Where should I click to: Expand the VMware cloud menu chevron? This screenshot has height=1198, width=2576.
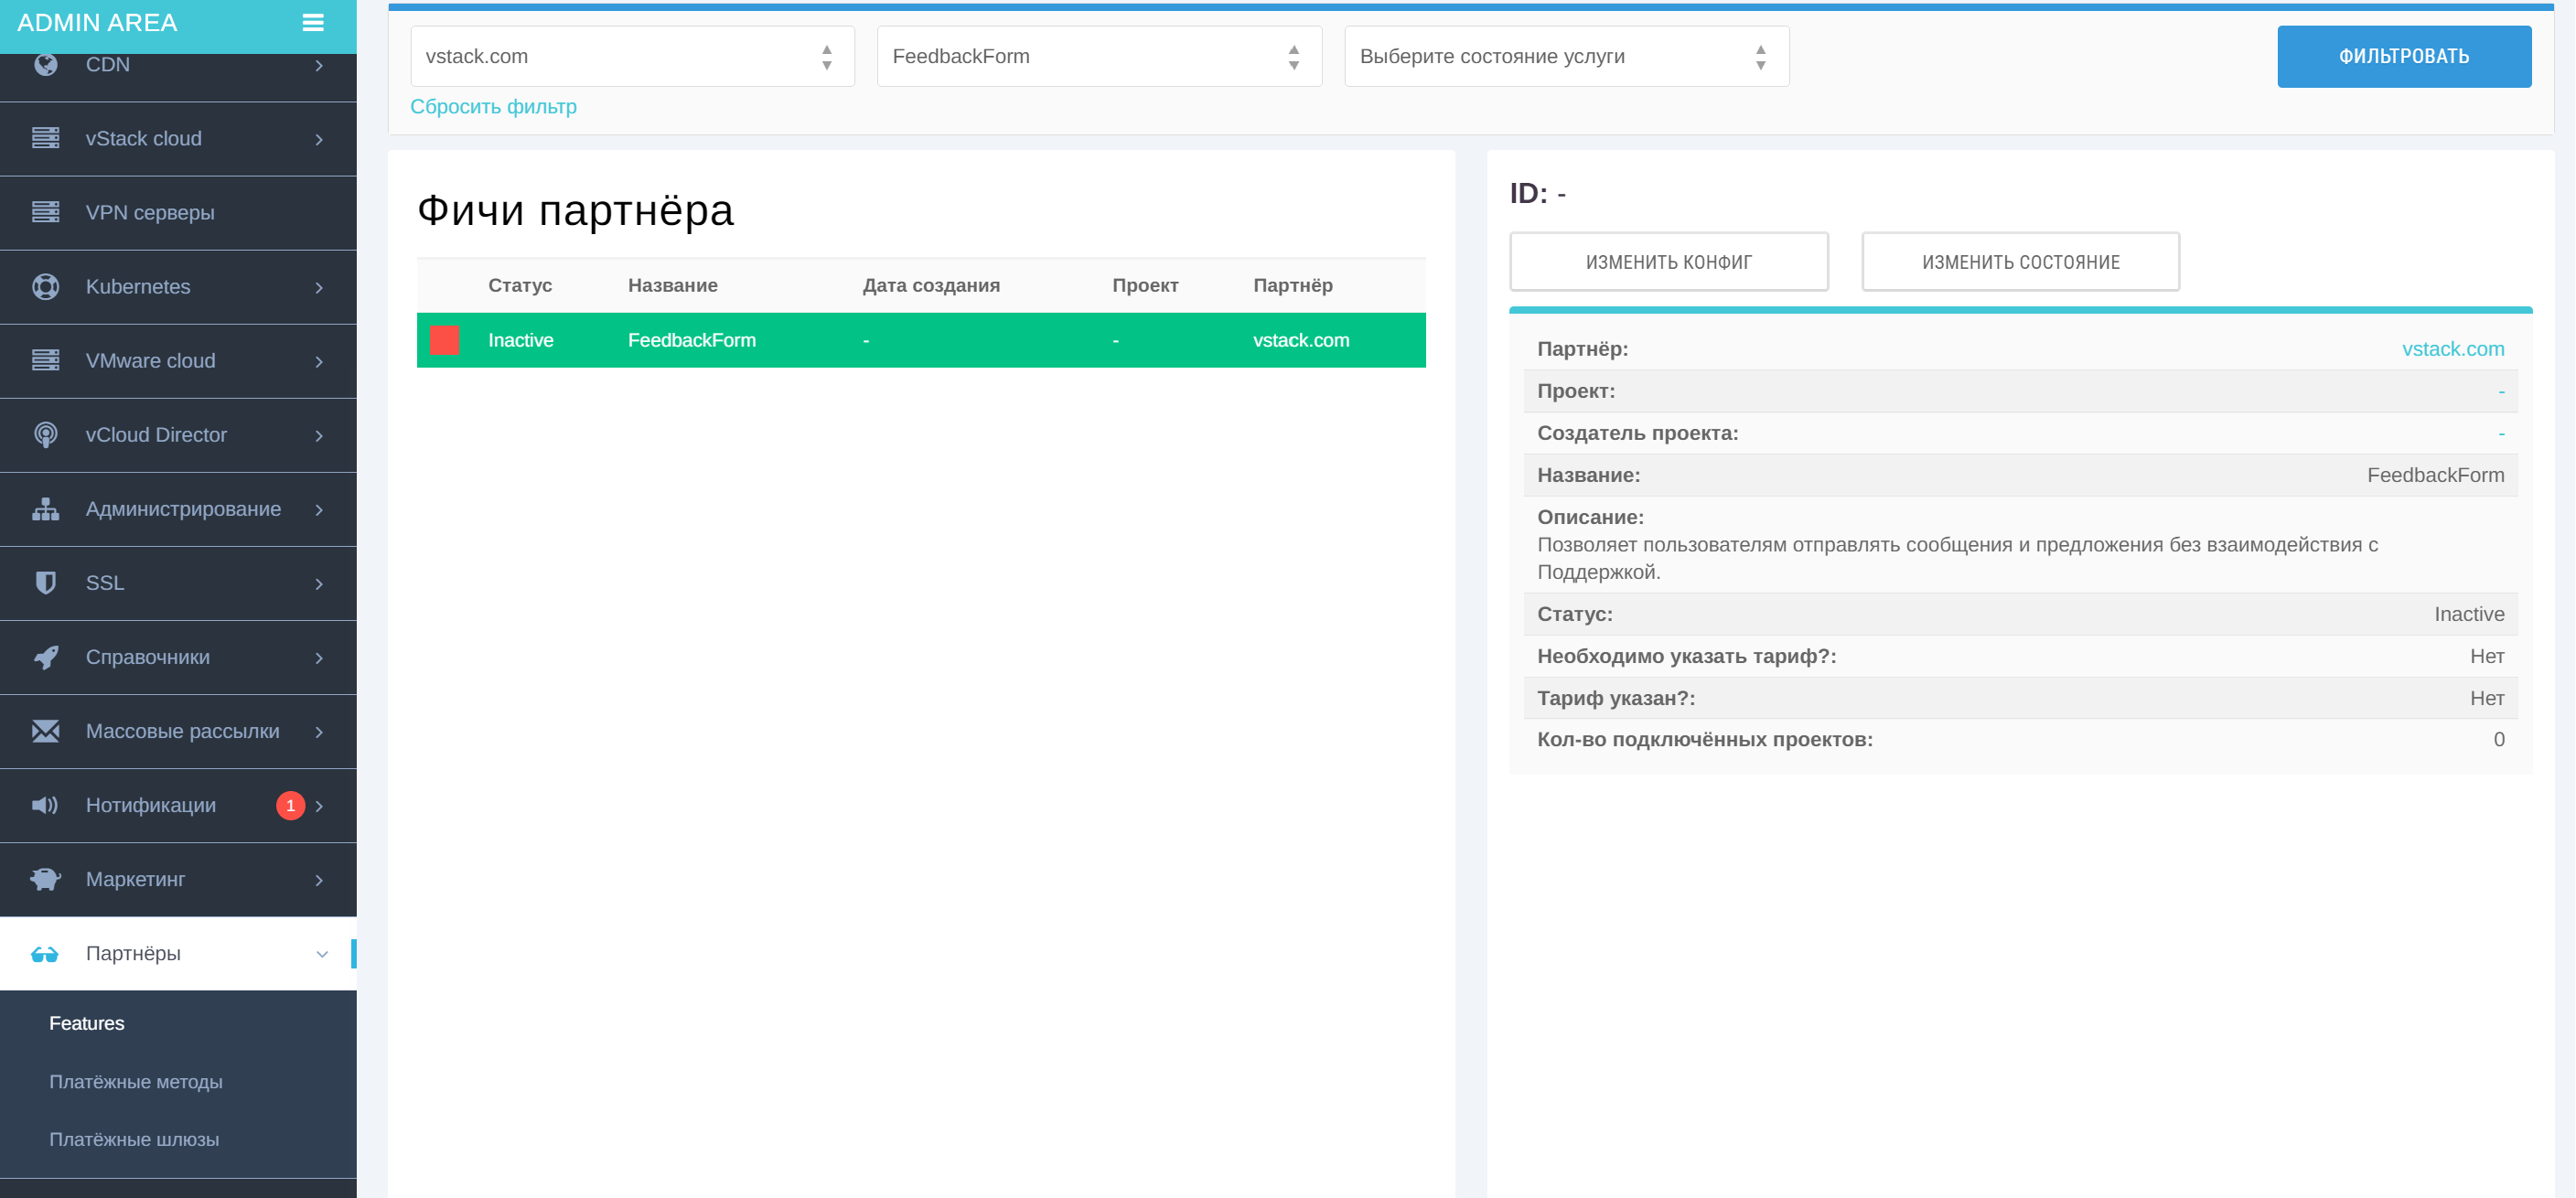319,361
